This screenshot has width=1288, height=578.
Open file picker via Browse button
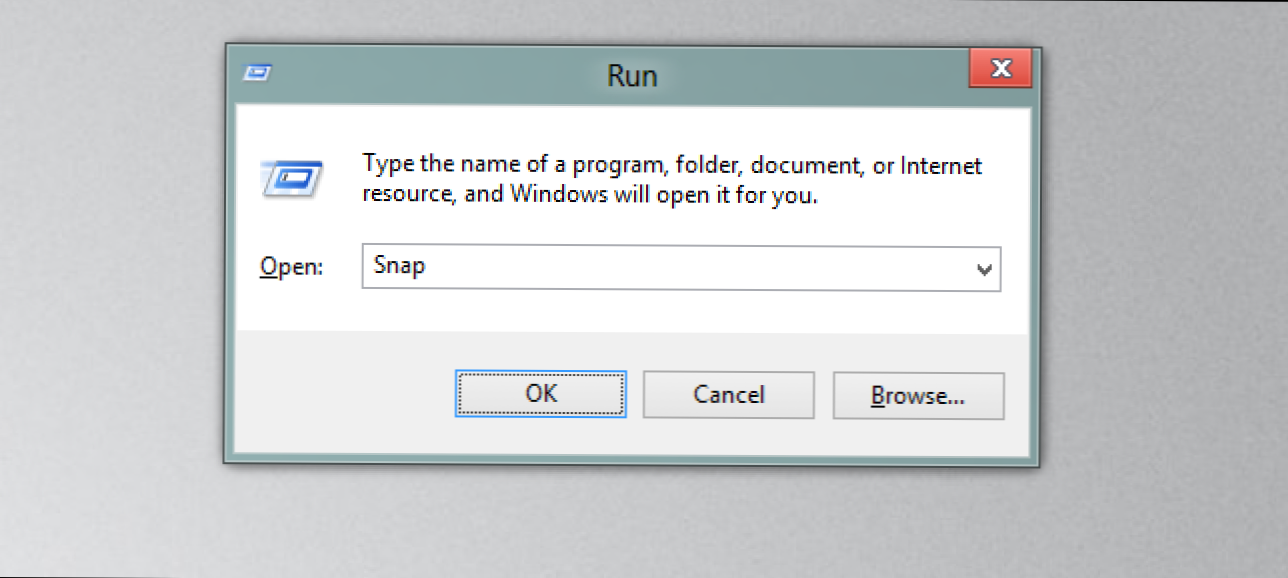(x=918, y=396)
